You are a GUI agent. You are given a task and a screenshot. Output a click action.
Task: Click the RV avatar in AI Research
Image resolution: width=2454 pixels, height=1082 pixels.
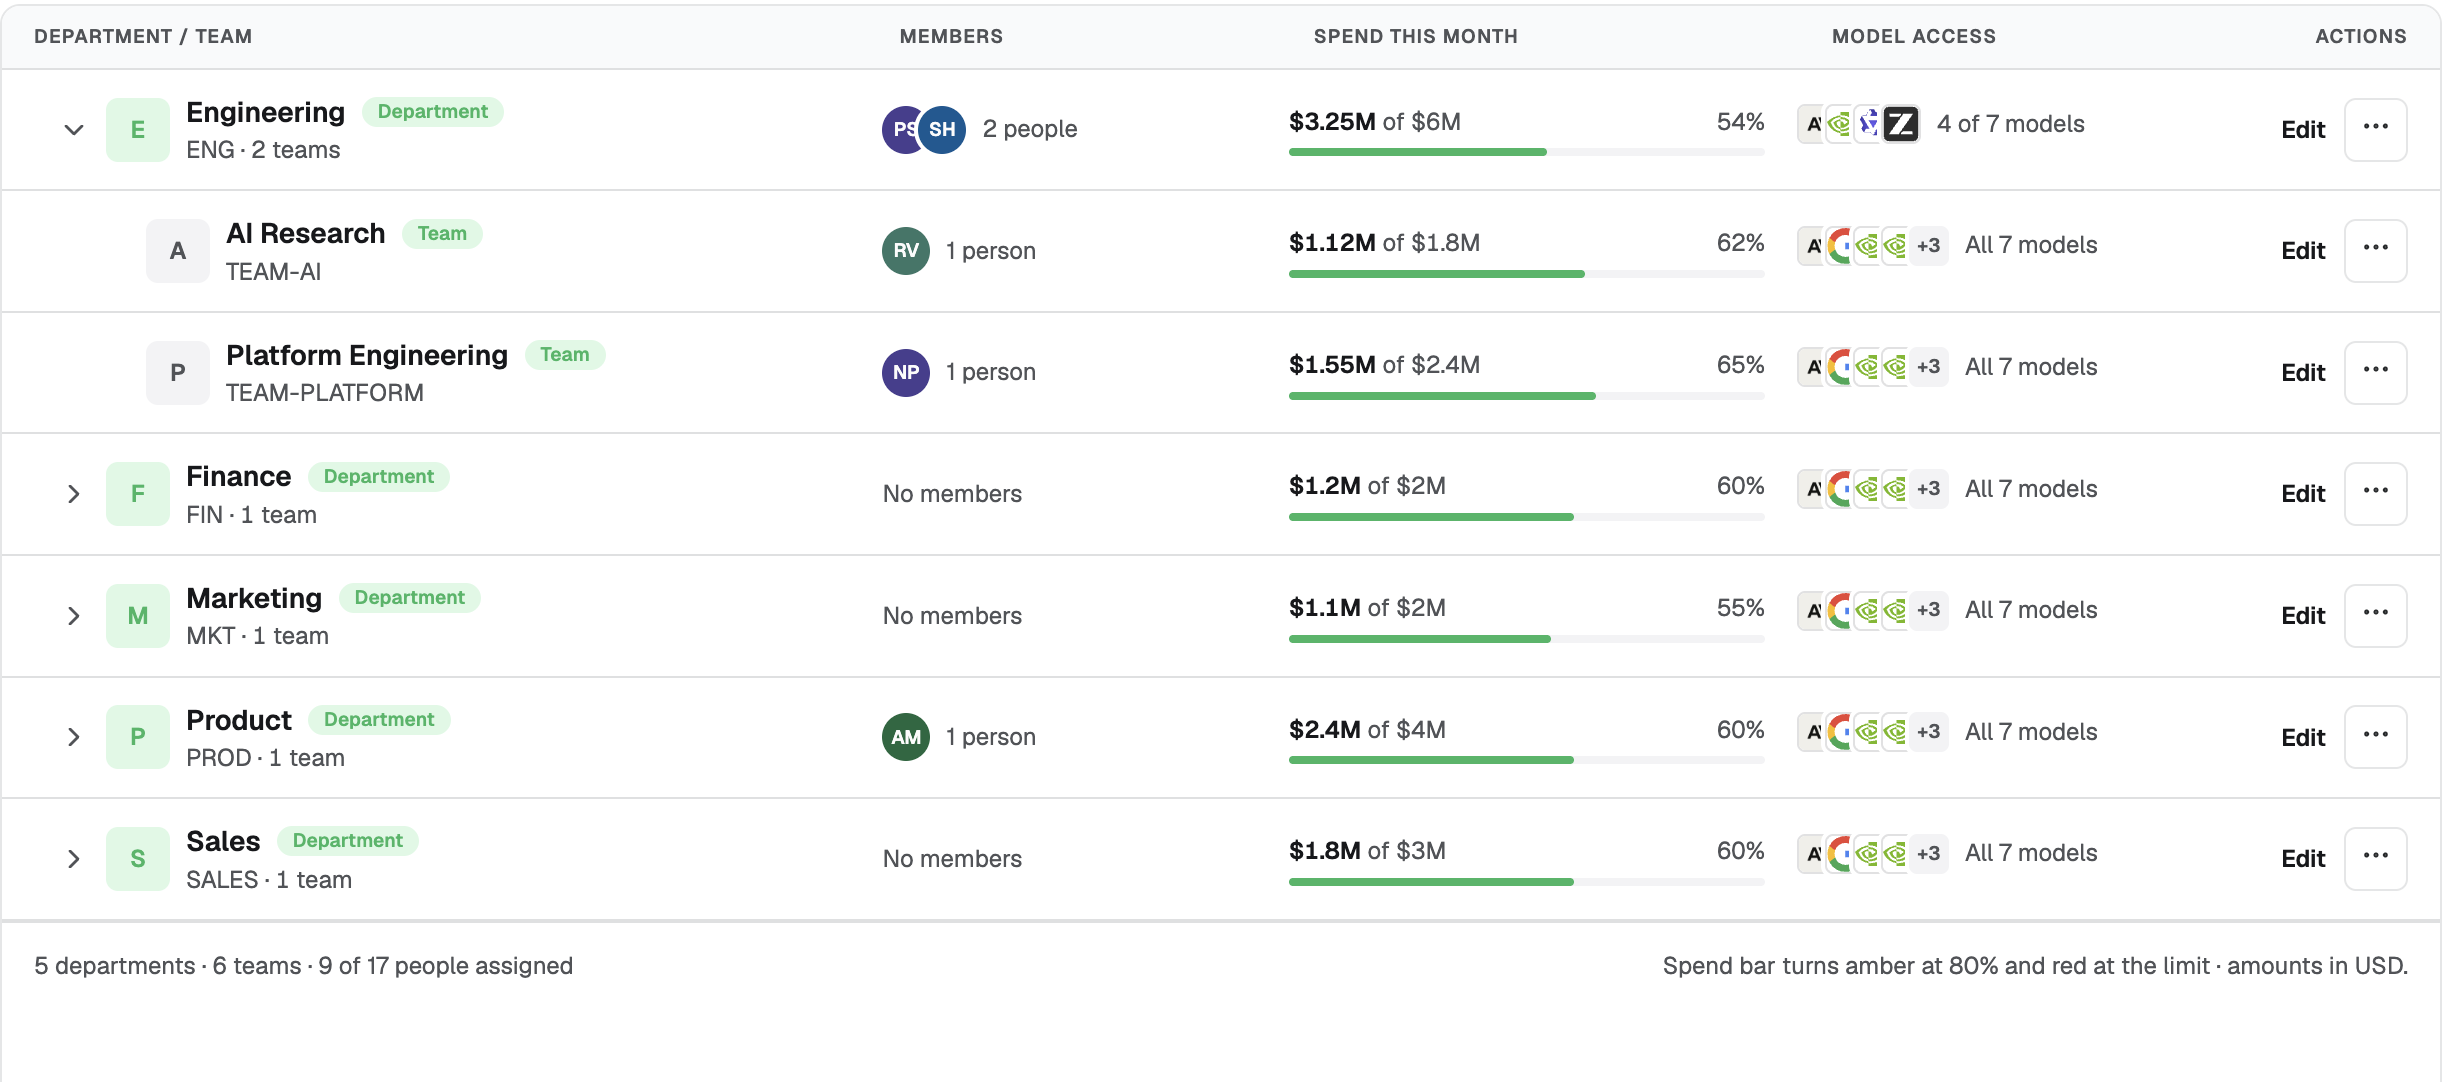[906, 250]
